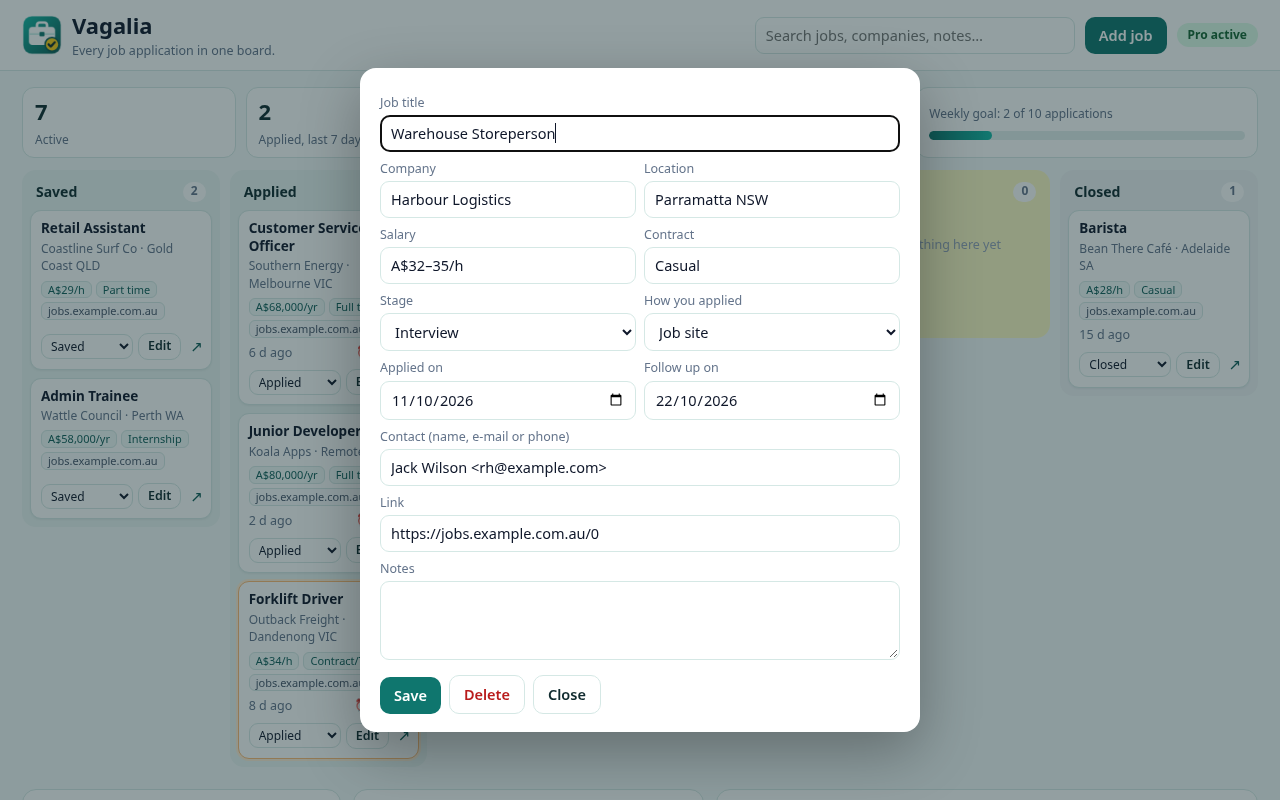
Task: Close the edit job dialog
Action: coord(567,695)
